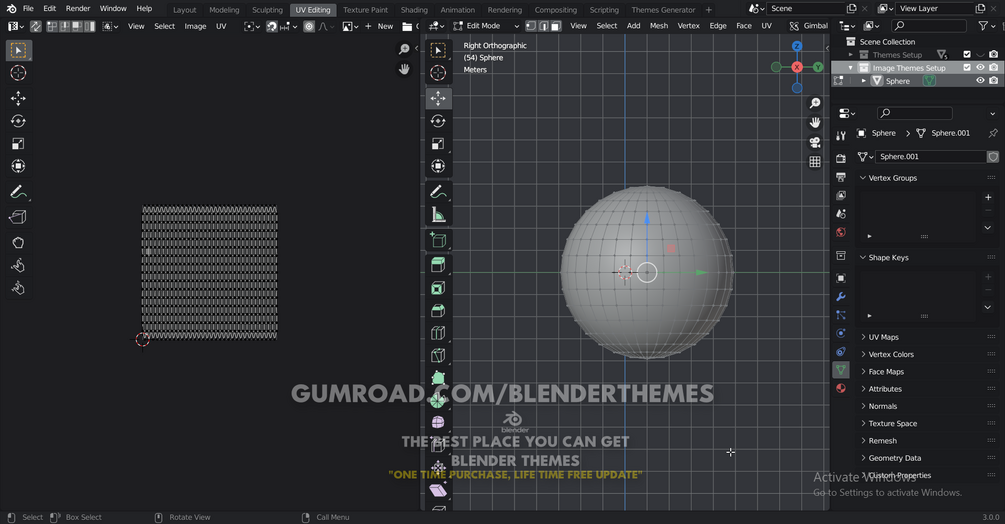Select the Cursor tool in 3D viewport
1005x524 pixels.
pyautogui.click(x=438, y=73)
